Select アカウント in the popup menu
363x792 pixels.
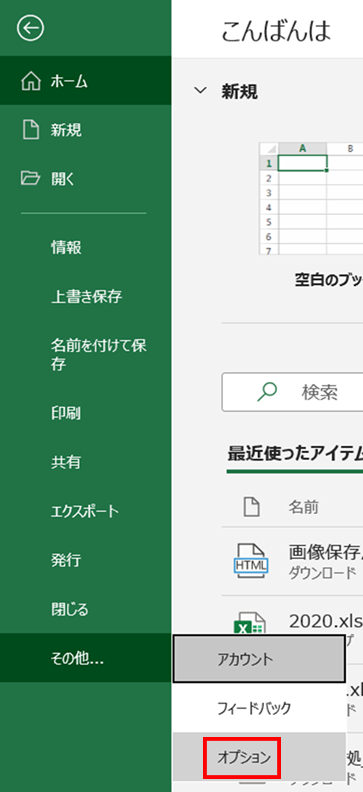[x=259, y=659]
